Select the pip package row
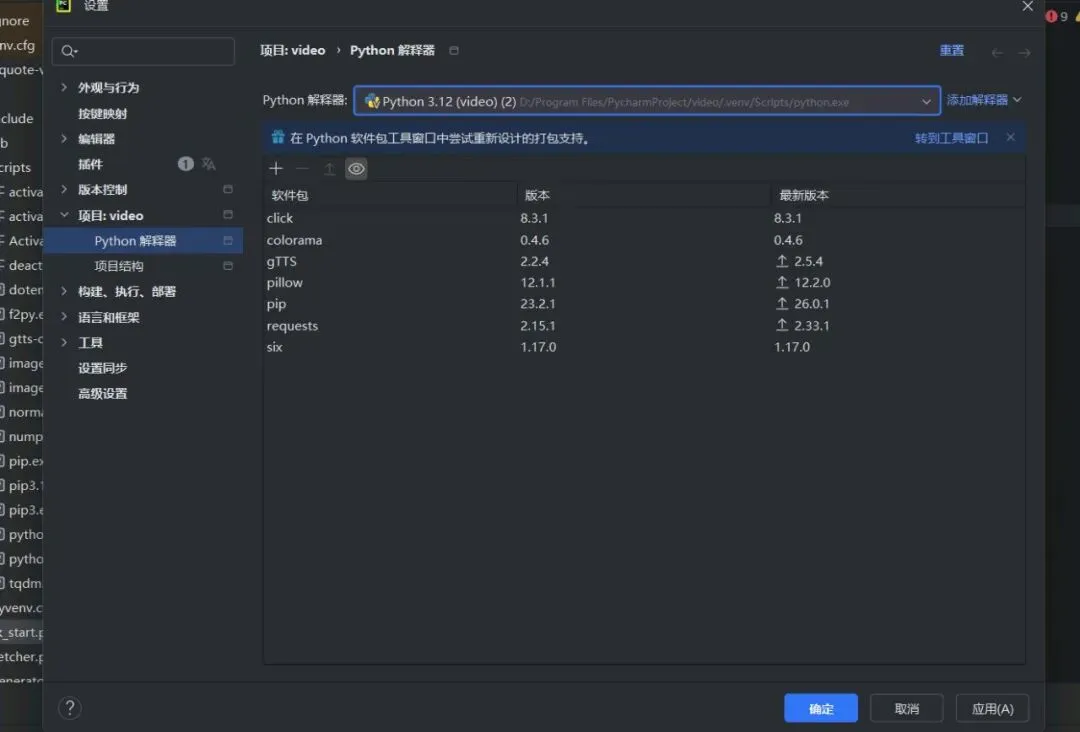Image resolution: width=1080 pixels, height=732 pixels. (x=644, y=304)
